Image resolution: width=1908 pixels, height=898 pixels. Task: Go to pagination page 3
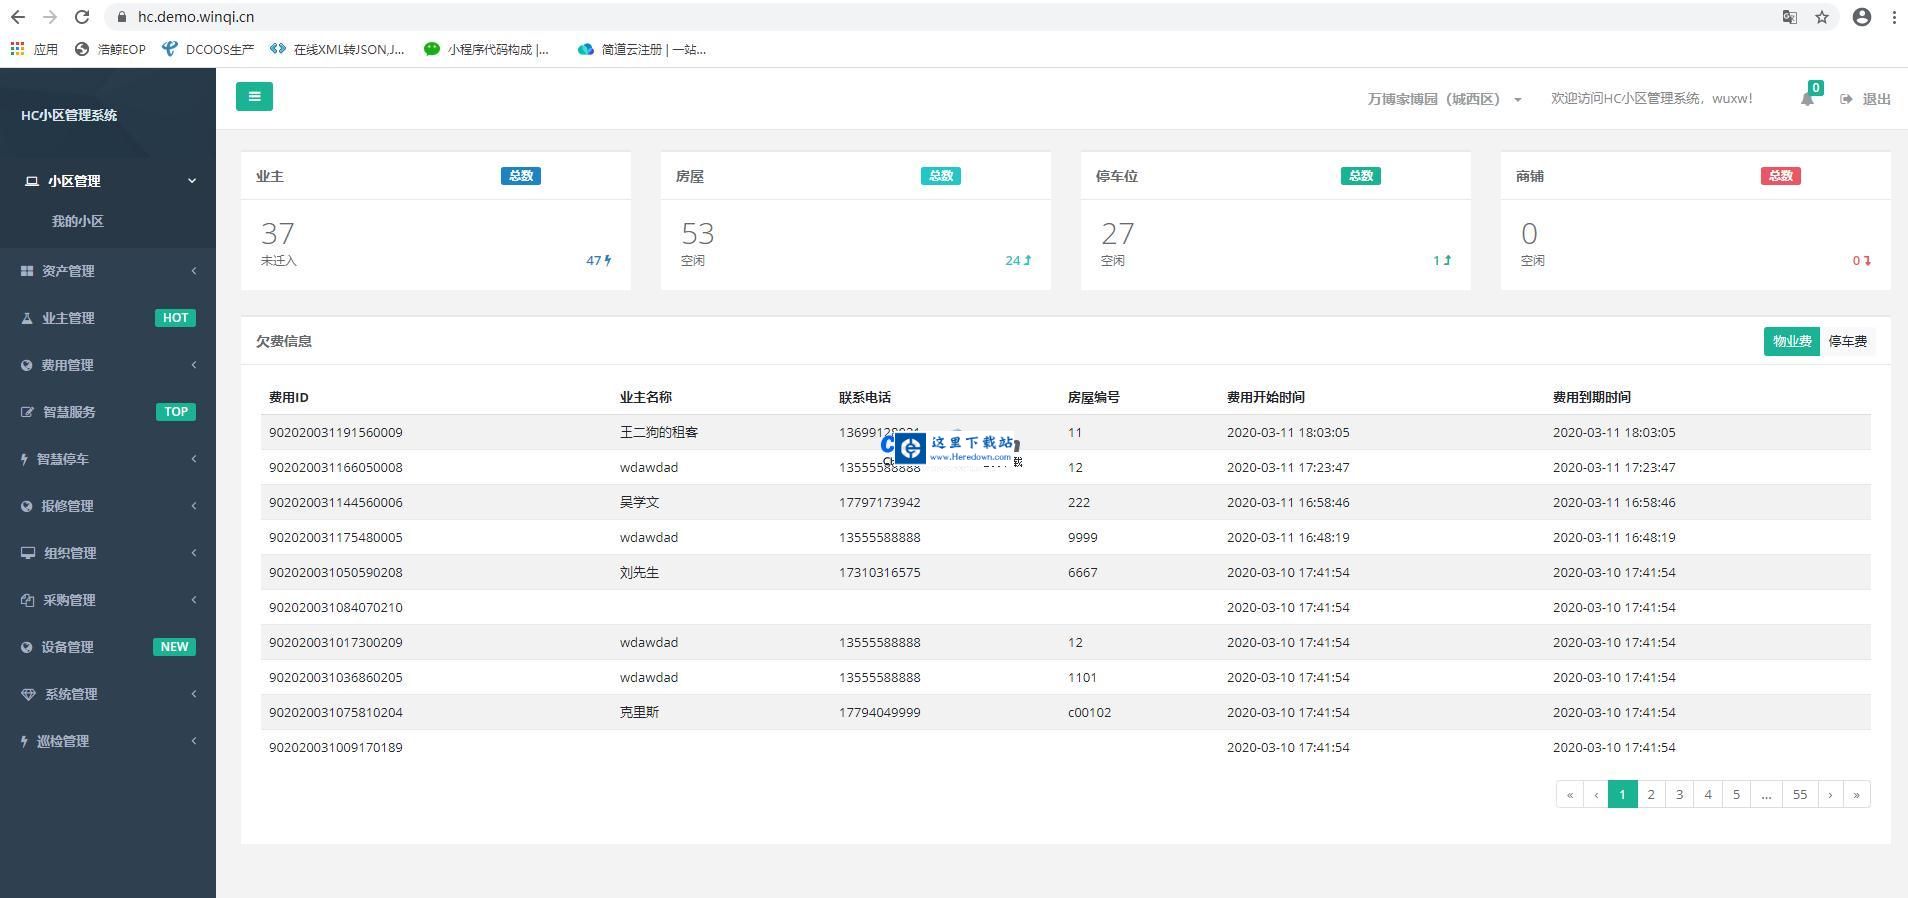[x=1680, y=794]
